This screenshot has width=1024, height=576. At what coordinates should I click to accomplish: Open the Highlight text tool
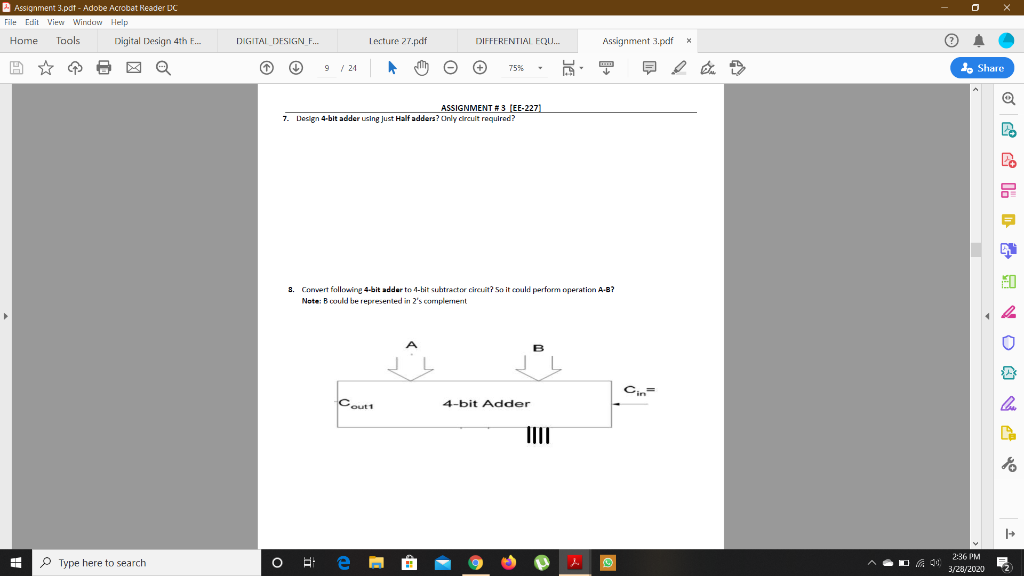tap(680, 67)
